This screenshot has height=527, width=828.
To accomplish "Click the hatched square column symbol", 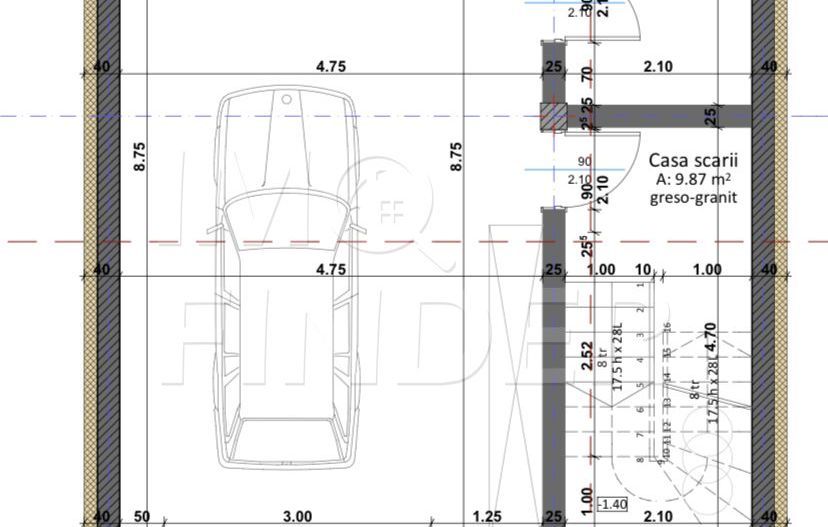I will [553, 116].
